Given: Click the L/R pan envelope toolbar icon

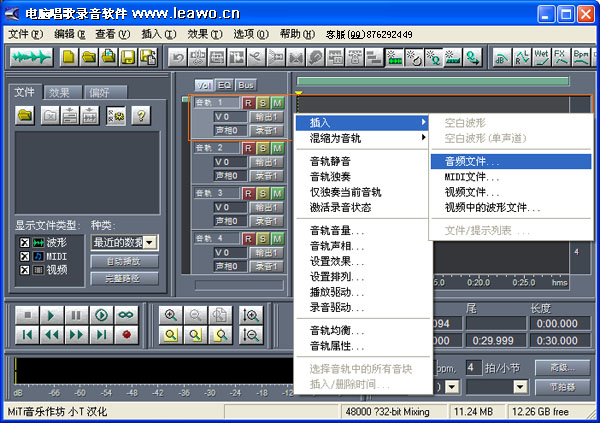Looking at the screenshot, I should pos(522,57).
